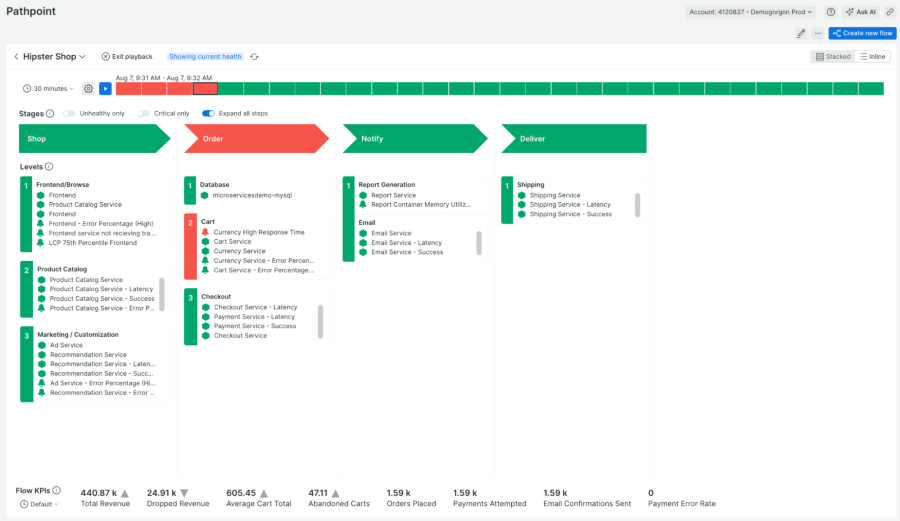Click the help question mark icon
The image size is (900, 521).
click(x=831, y=12)
